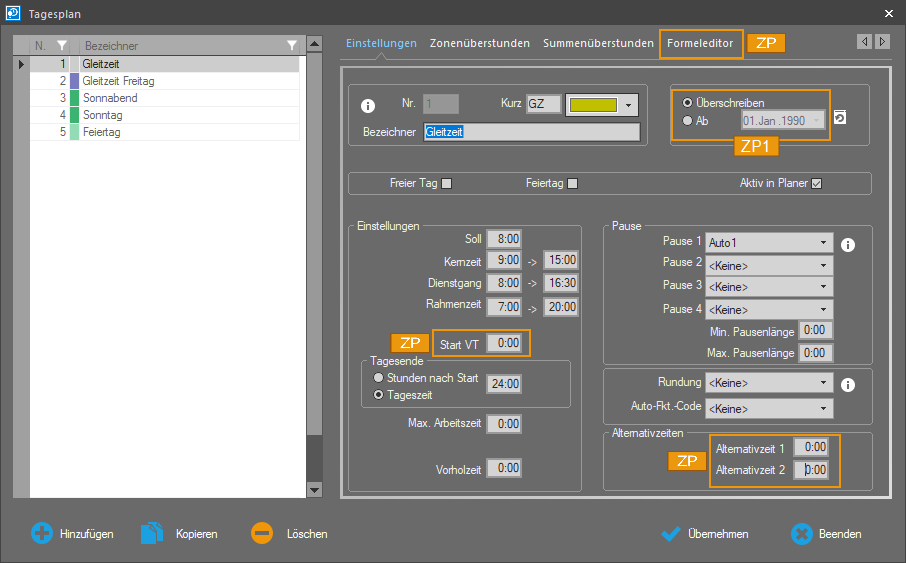Click the Übernehmen button
Screen dimensions: 906x563
[706, 534]
